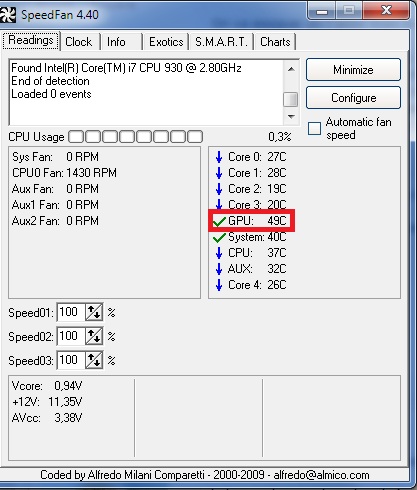
Task: Click the 'Aux1 Fan: 0 RPM' reading
Action: (x=55, y=205)
